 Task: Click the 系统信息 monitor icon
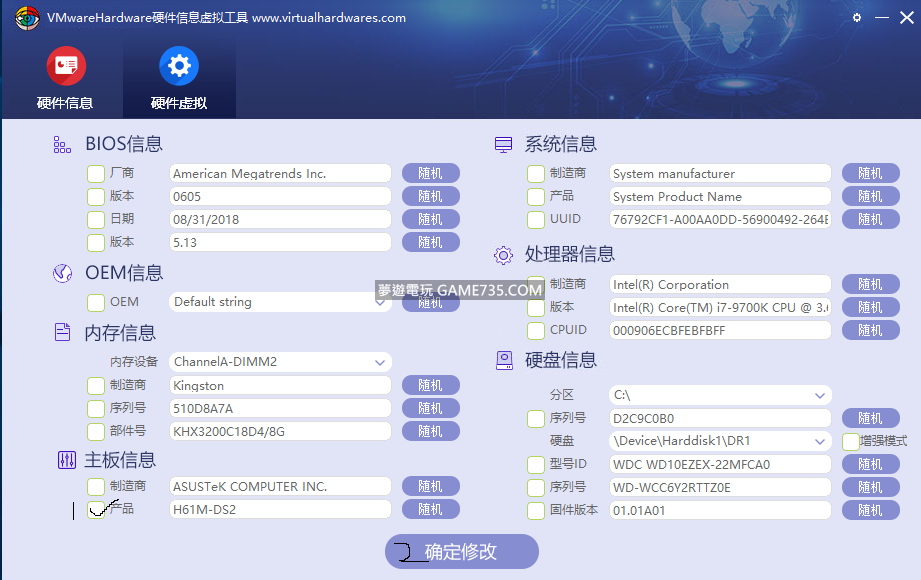[503, 145]
